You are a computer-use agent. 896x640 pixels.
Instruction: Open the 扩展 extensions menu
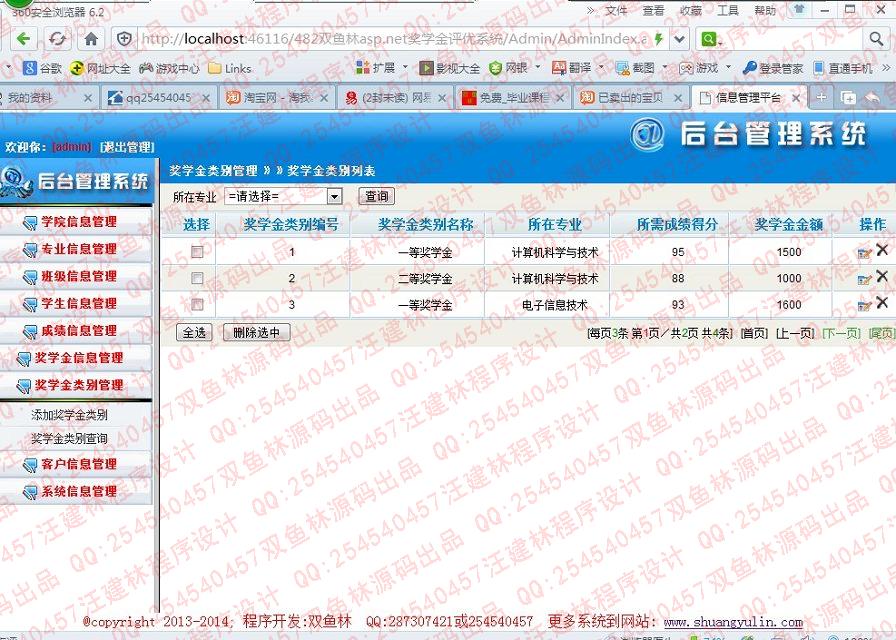[375, 68]
